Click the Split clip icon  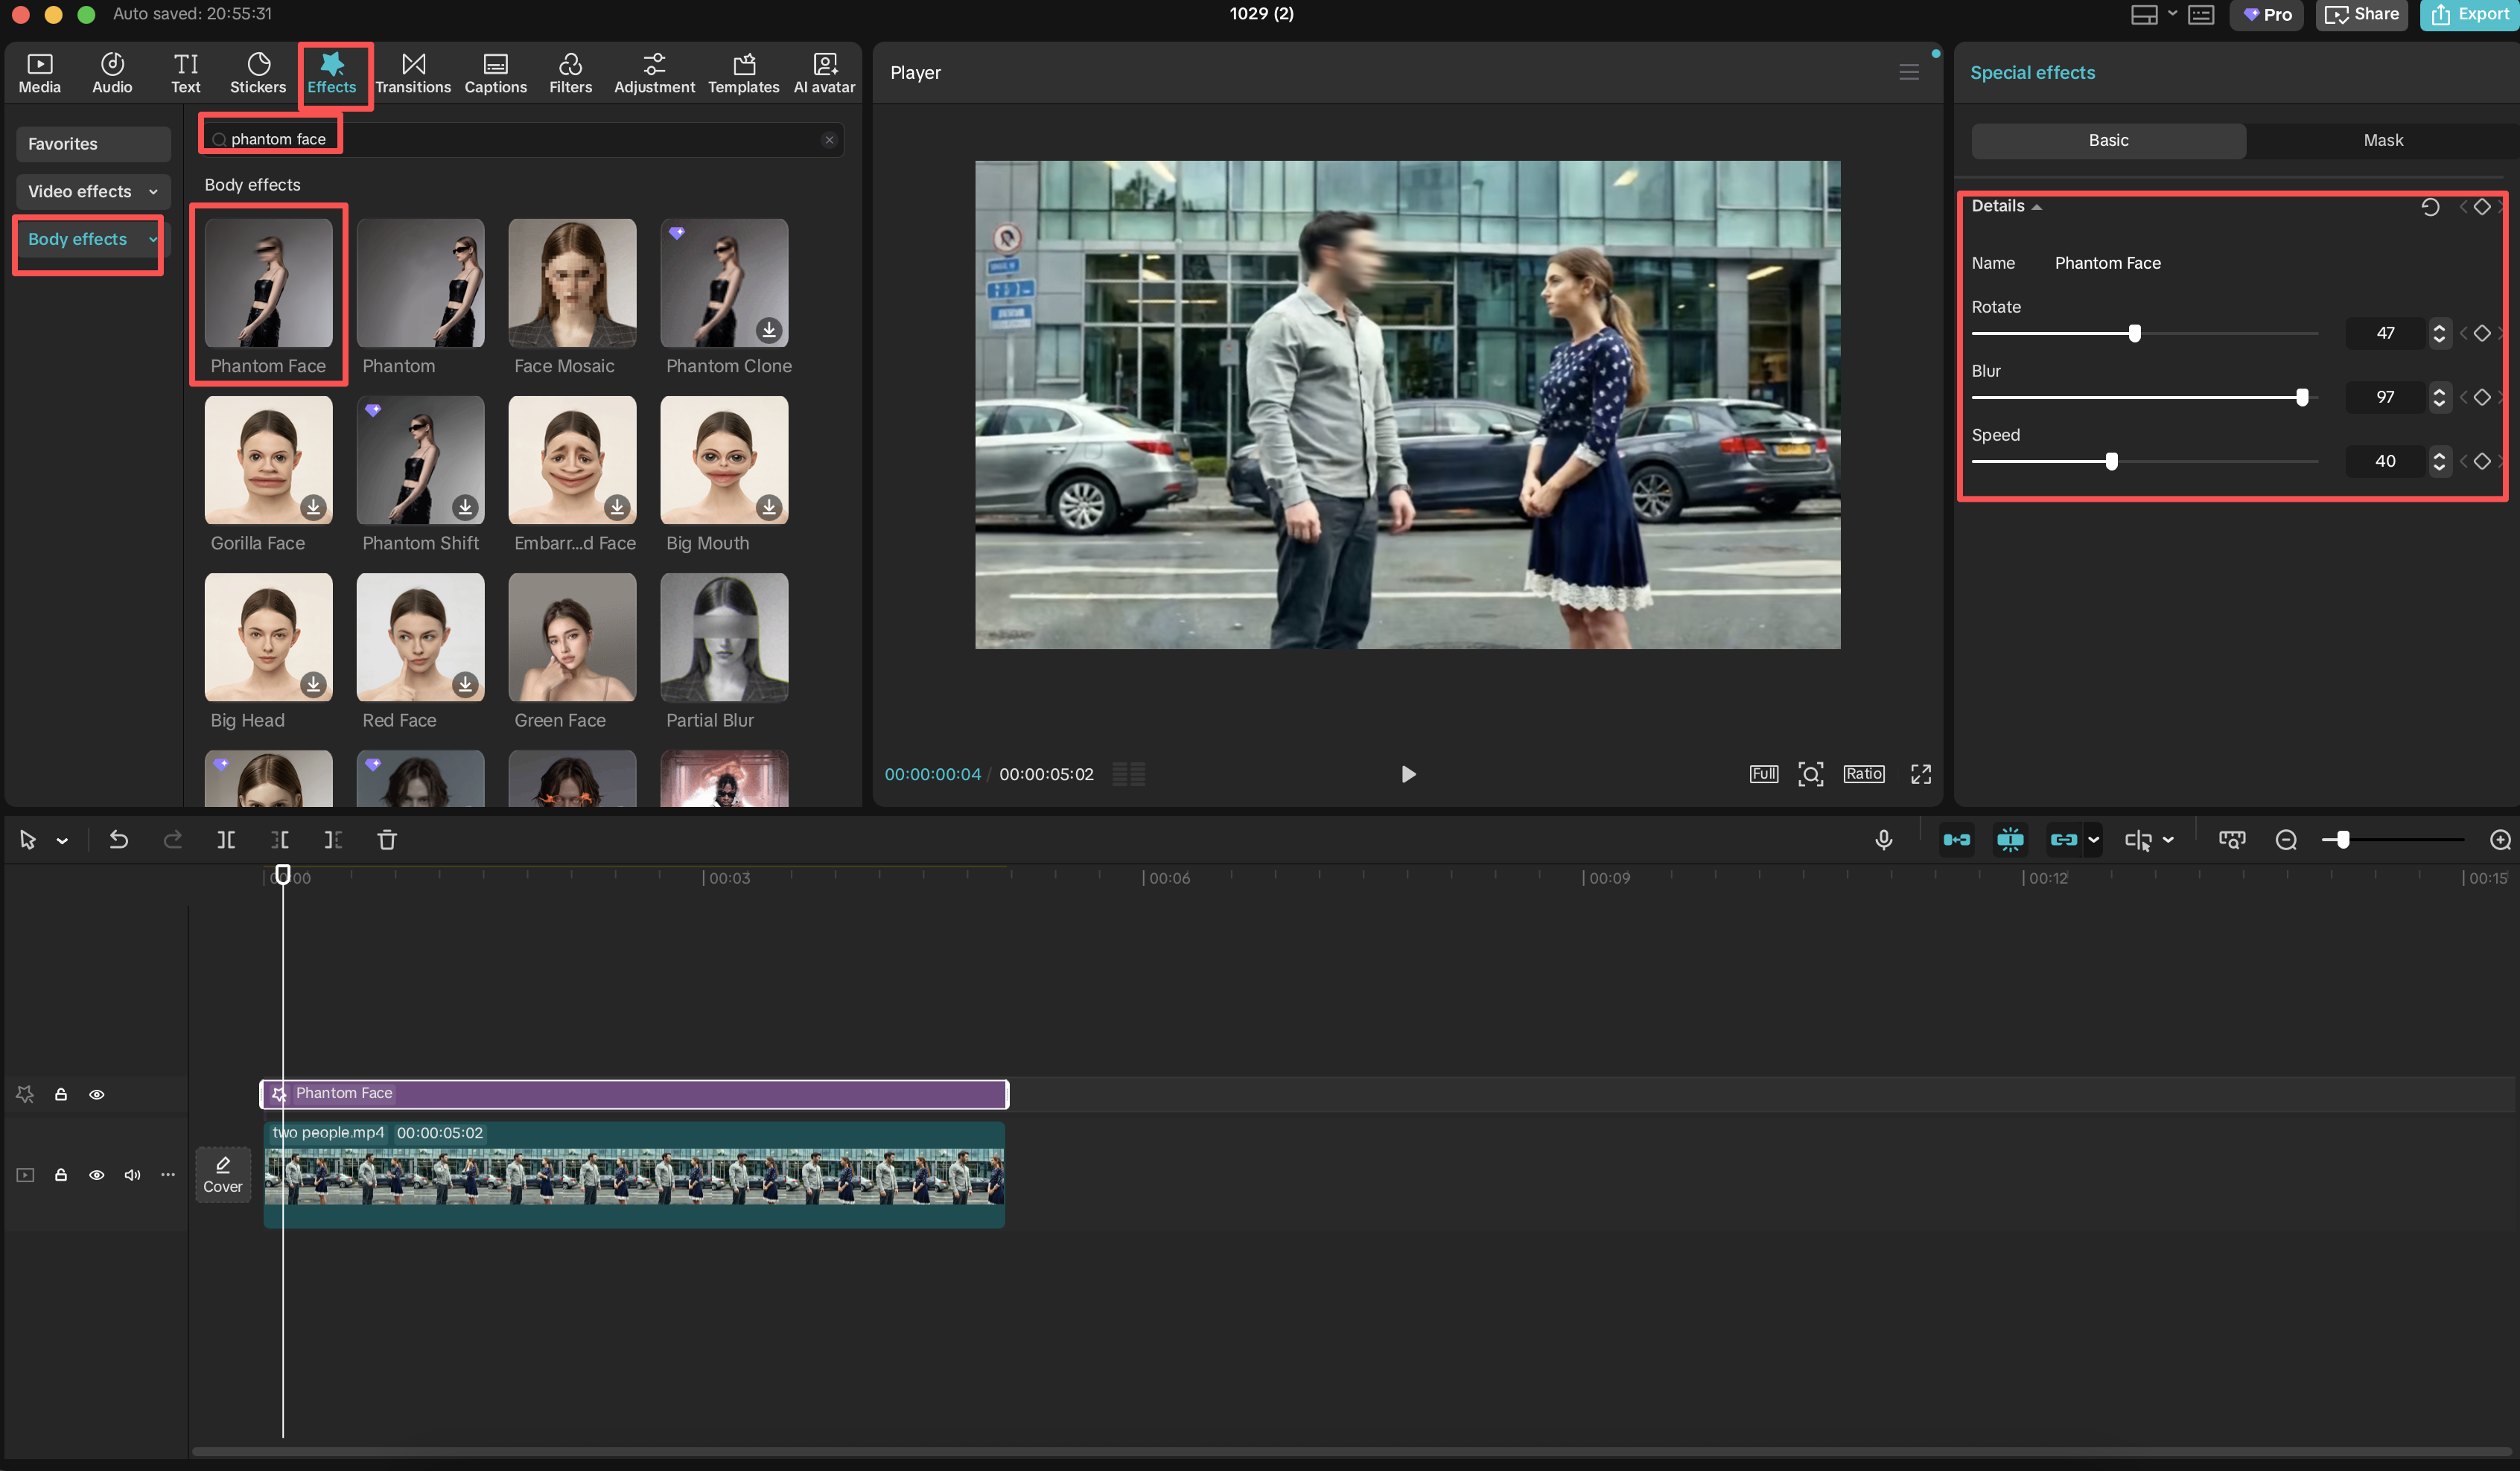click(226, 840)
